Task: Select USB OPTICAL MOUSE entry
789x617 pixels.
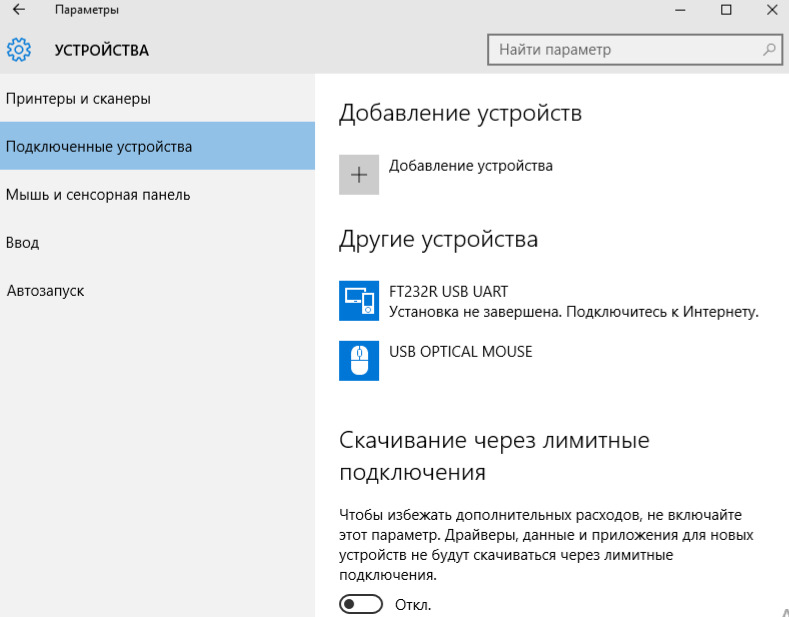Action: 460,351
